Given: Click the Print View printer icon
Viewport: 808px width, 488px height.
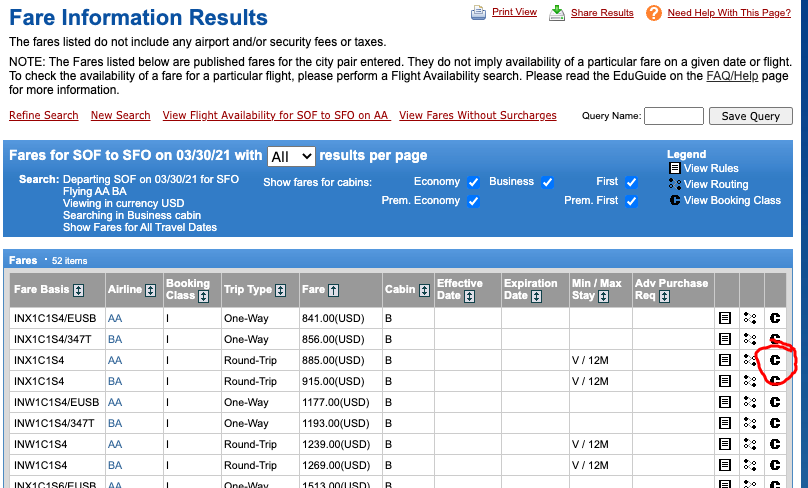Looking at the screenshot, I should click(x=478, y=12).
